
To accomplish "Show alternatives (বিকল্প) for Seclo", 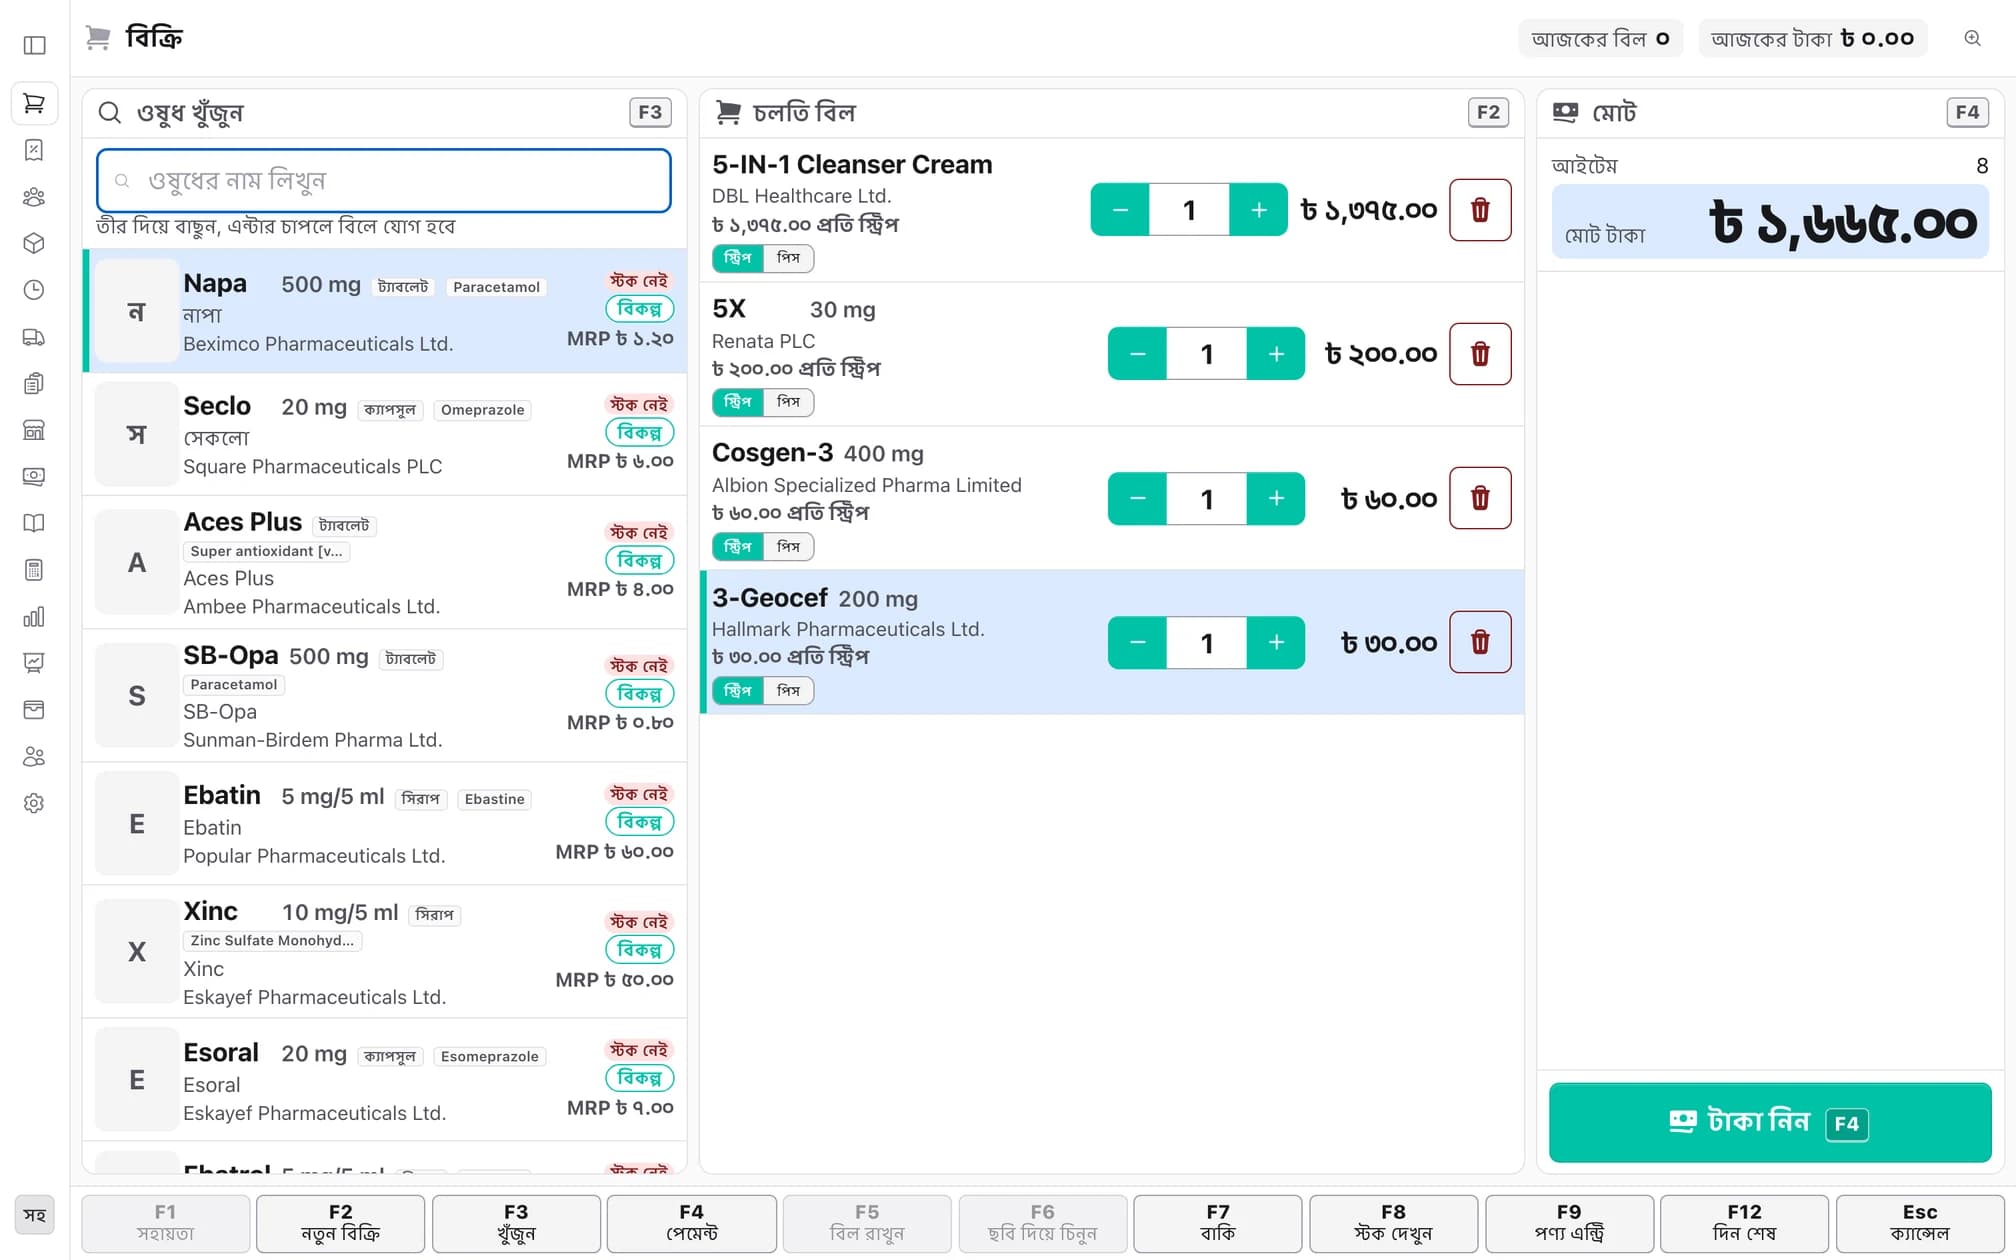I will click(639, 432).
